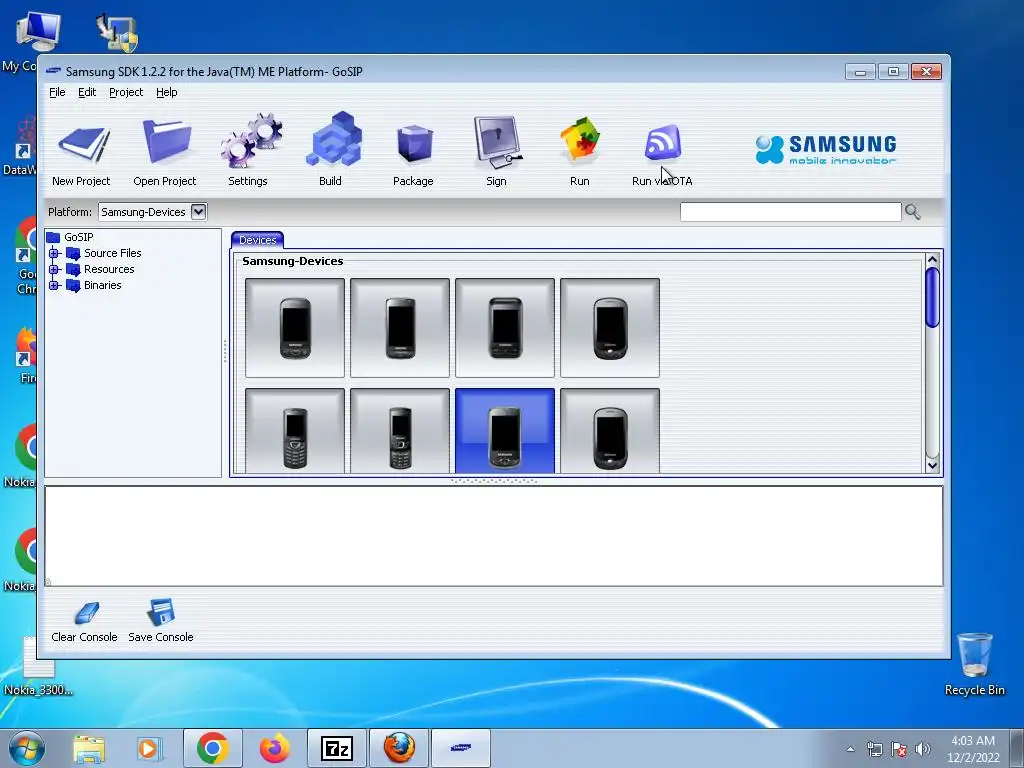Open the Project menu
Screen dimensions: 1024x768
(126, 92)
